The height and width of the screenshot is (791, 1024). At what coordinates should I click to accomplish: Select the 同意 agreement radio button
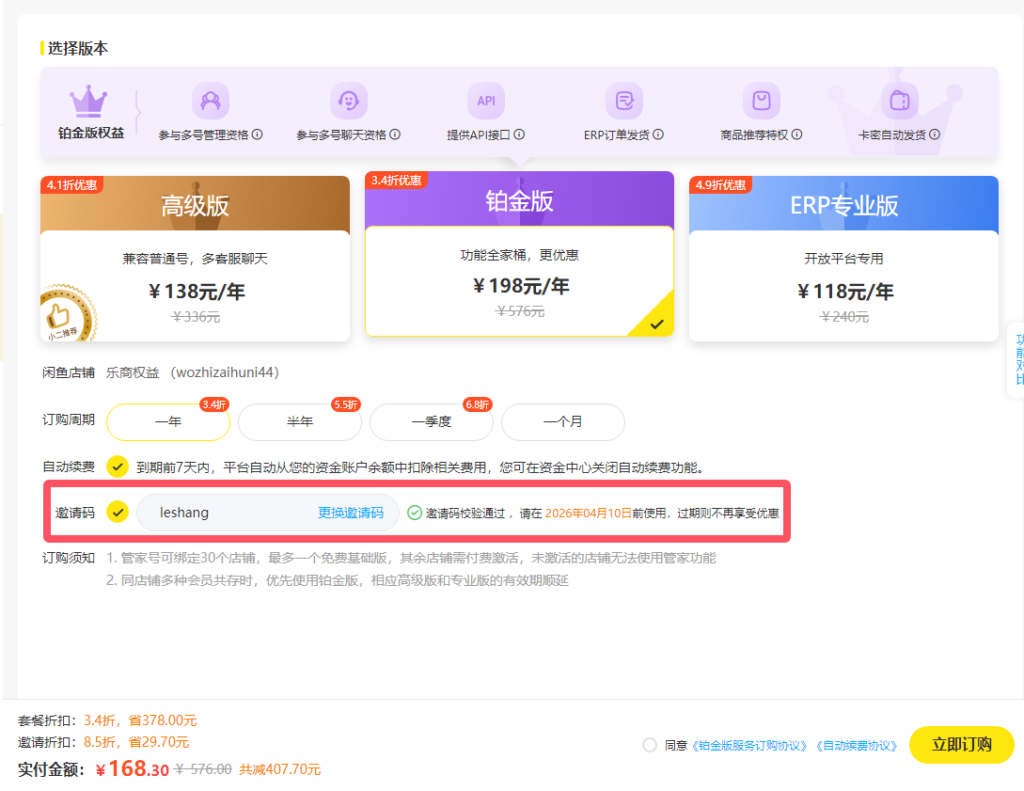tap(649, 745)
